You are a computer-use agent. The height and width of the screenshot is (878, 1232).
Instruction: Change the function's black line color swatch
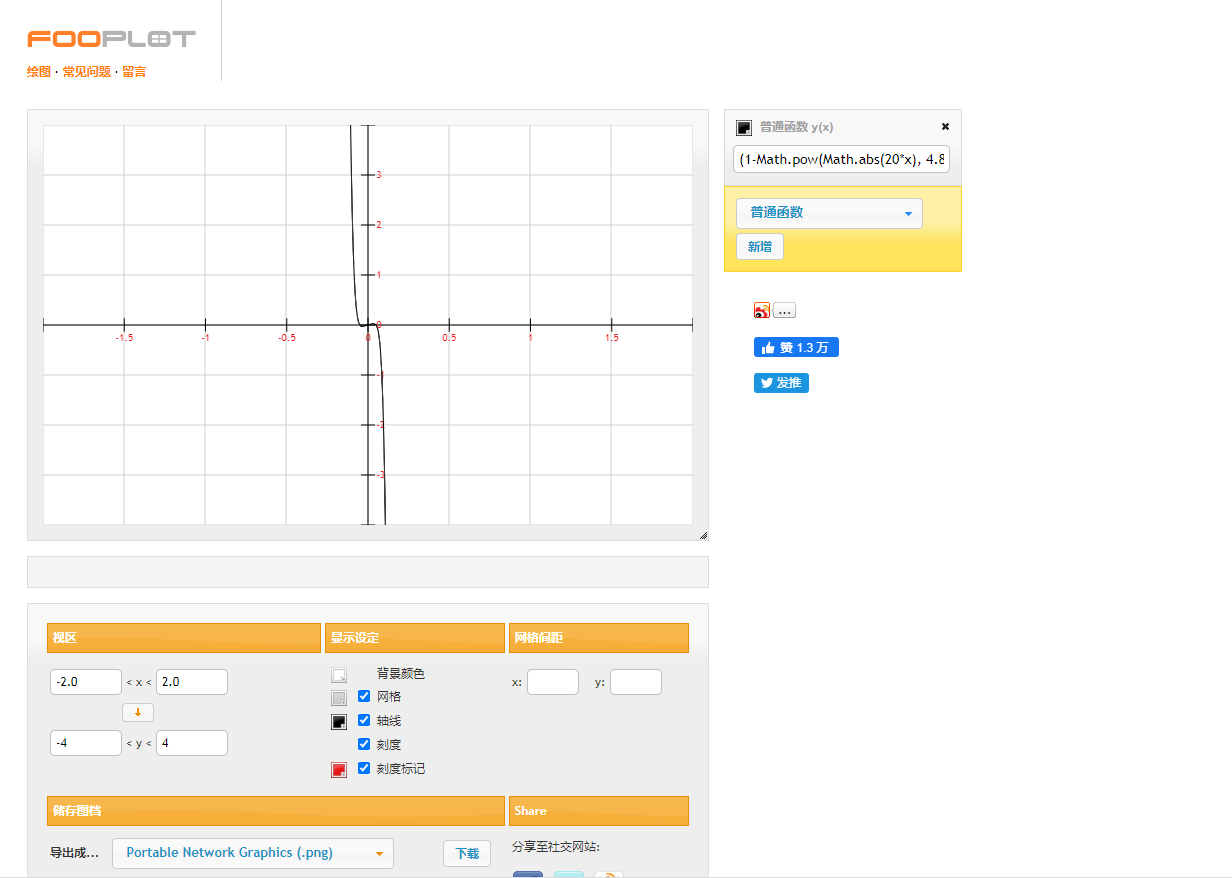pos(743,127)
